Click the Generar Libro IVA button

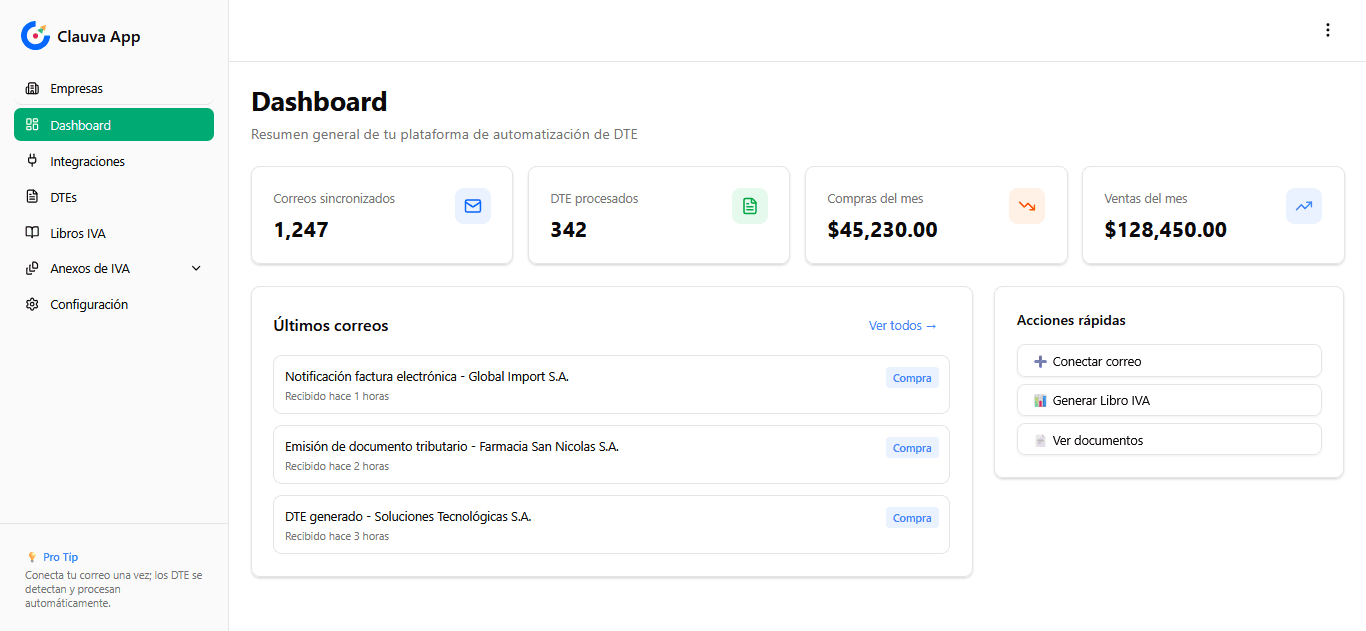[x=1168, y=400]
